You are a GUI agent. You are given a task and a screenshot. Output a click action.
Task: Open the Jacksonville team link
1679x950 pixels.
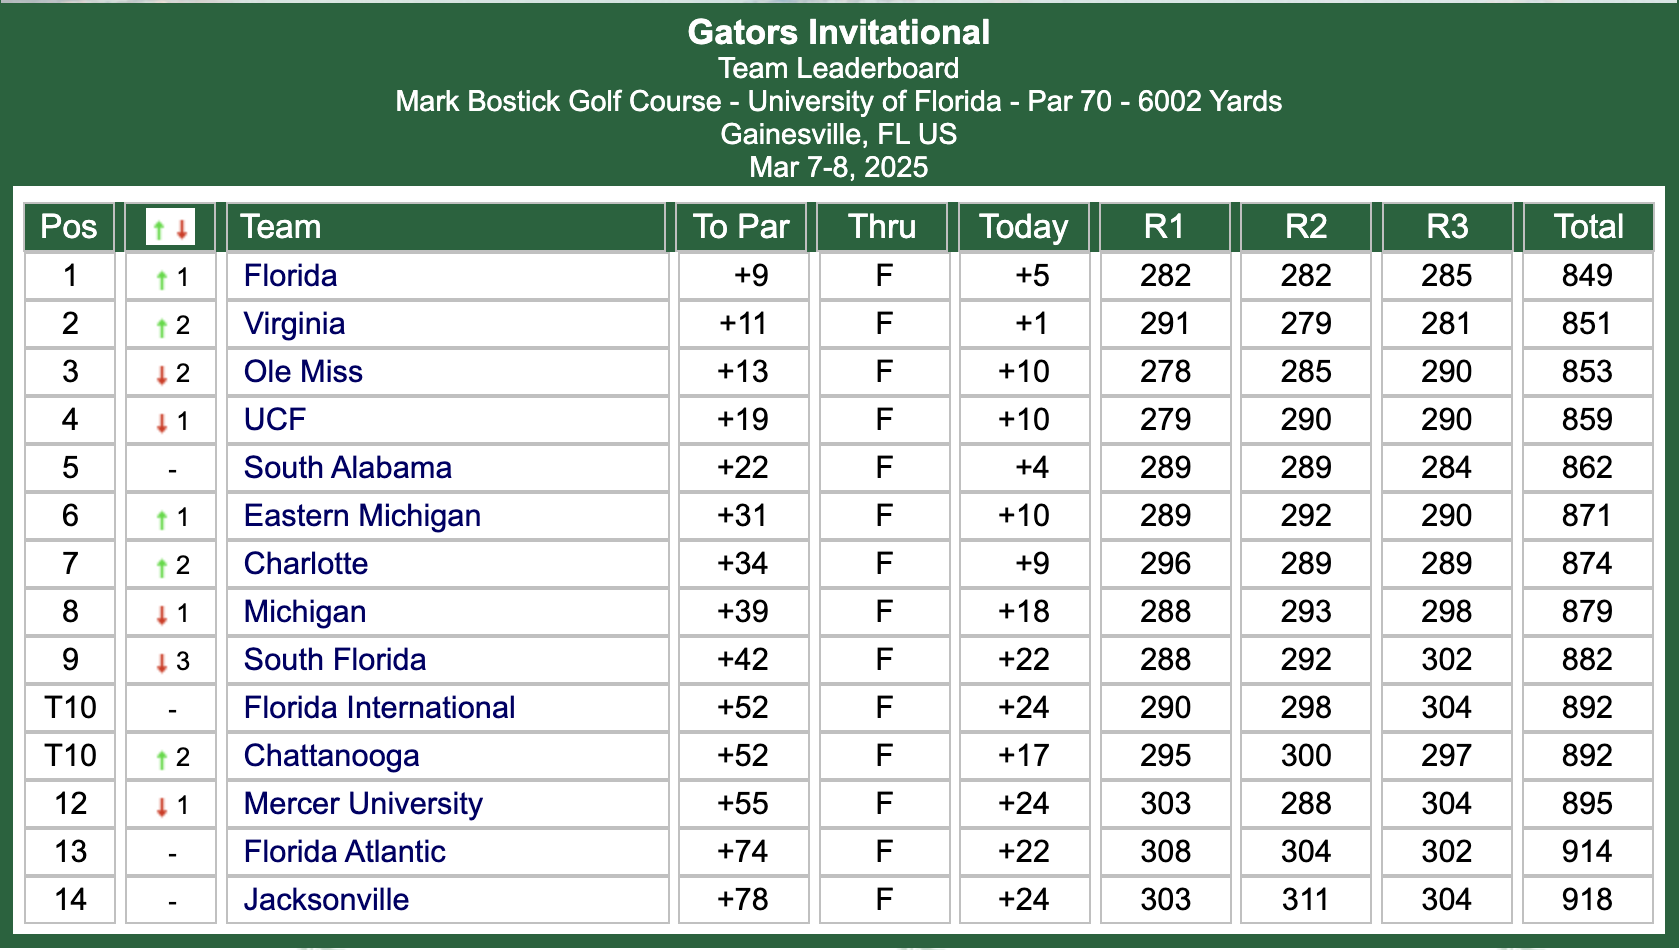(x=326, y=900)
